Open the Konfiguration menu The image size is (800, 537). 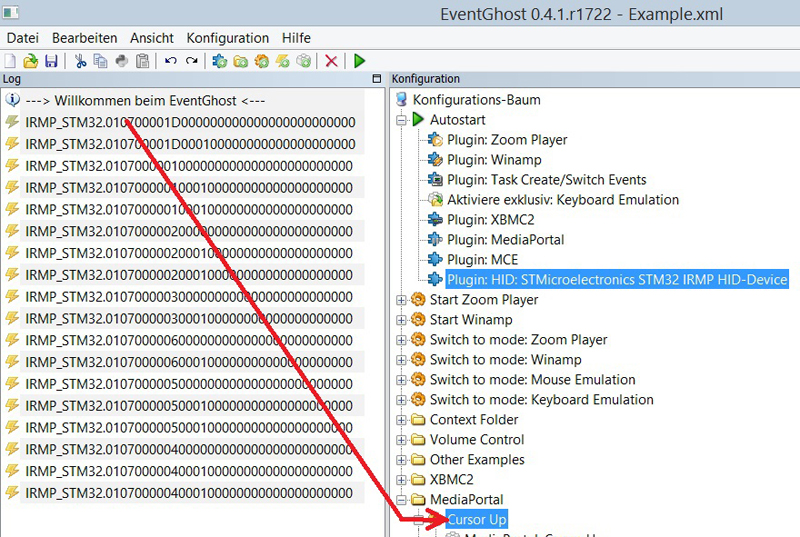pyautogui.click(x=228, y=38)
